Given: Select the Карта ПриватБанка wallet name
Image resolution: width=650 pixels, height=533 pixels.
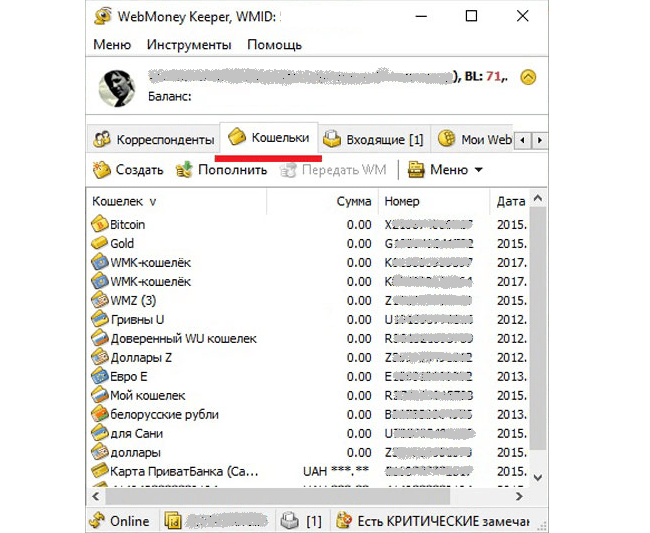Looking at the screenshot, I should coord(184,472).
